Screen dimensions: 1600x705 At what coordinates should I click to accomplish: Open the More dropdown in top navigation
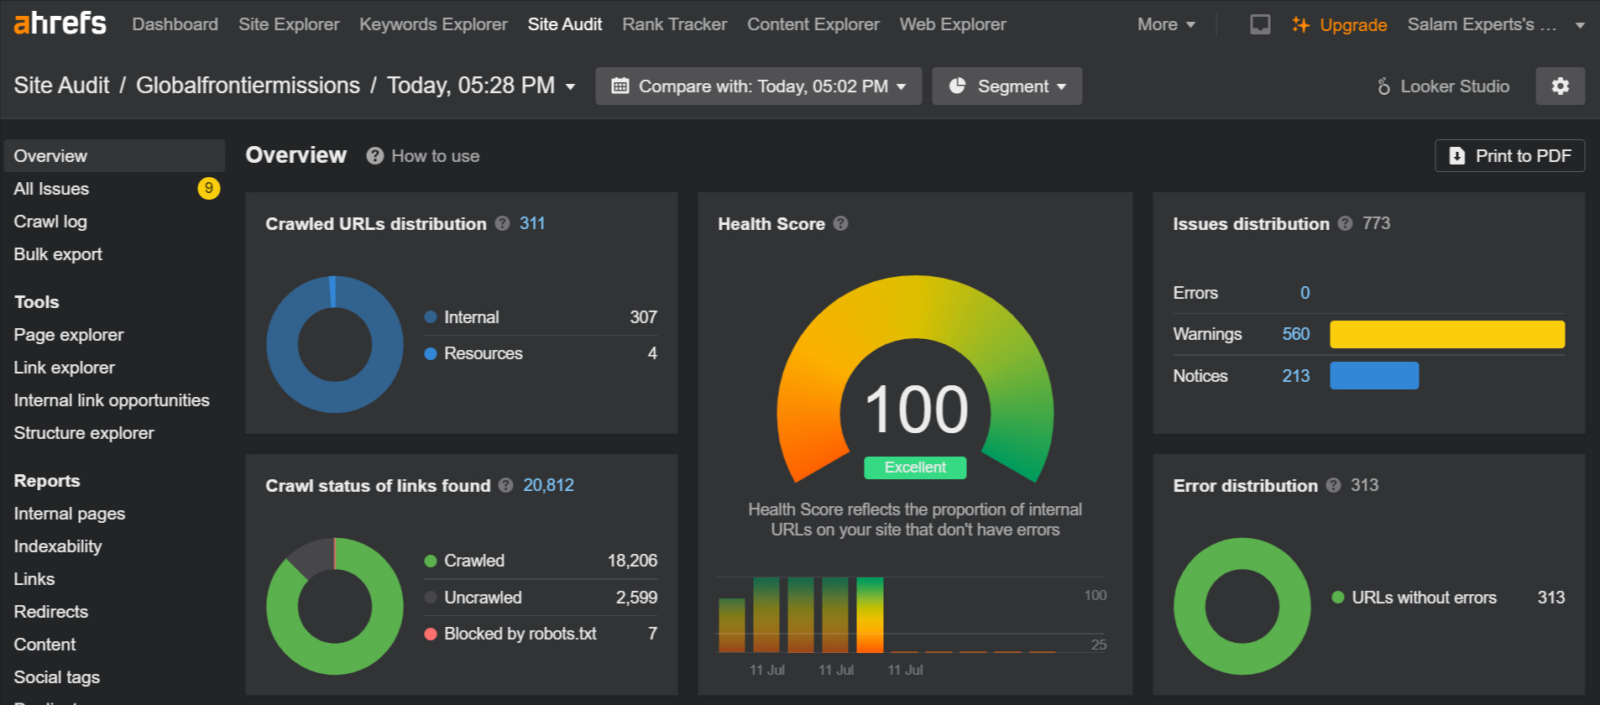(1166, 24)
